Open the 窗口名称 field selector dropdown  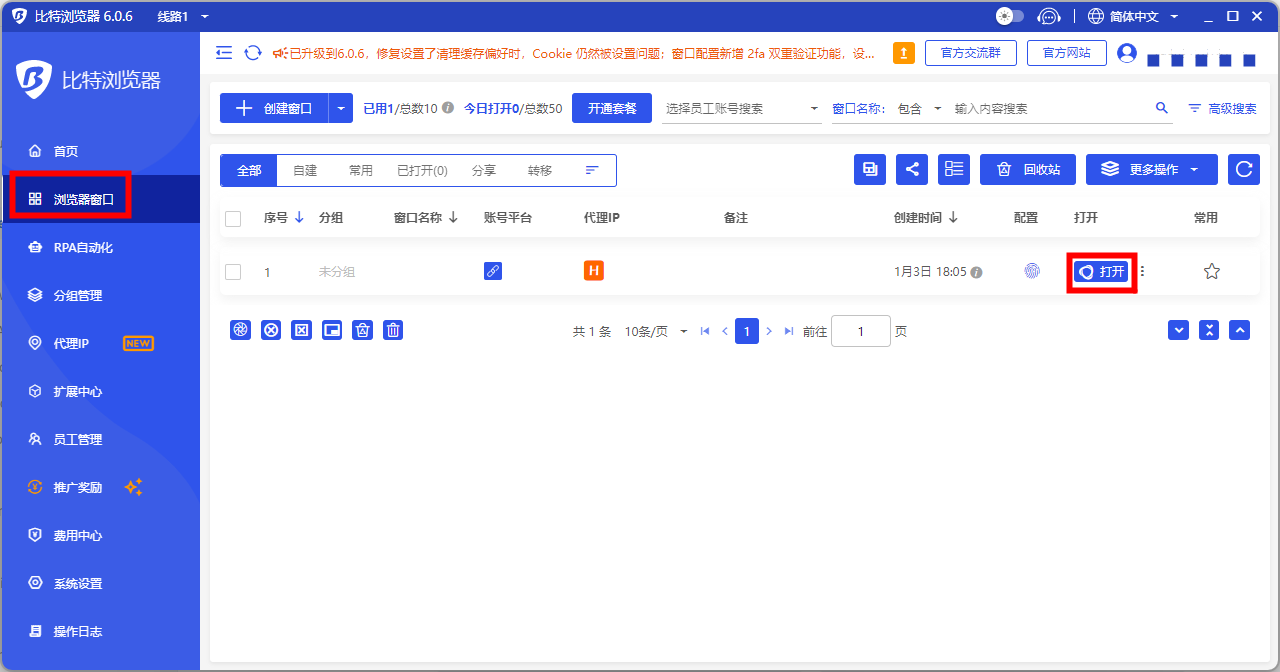(x=859, y=108)
